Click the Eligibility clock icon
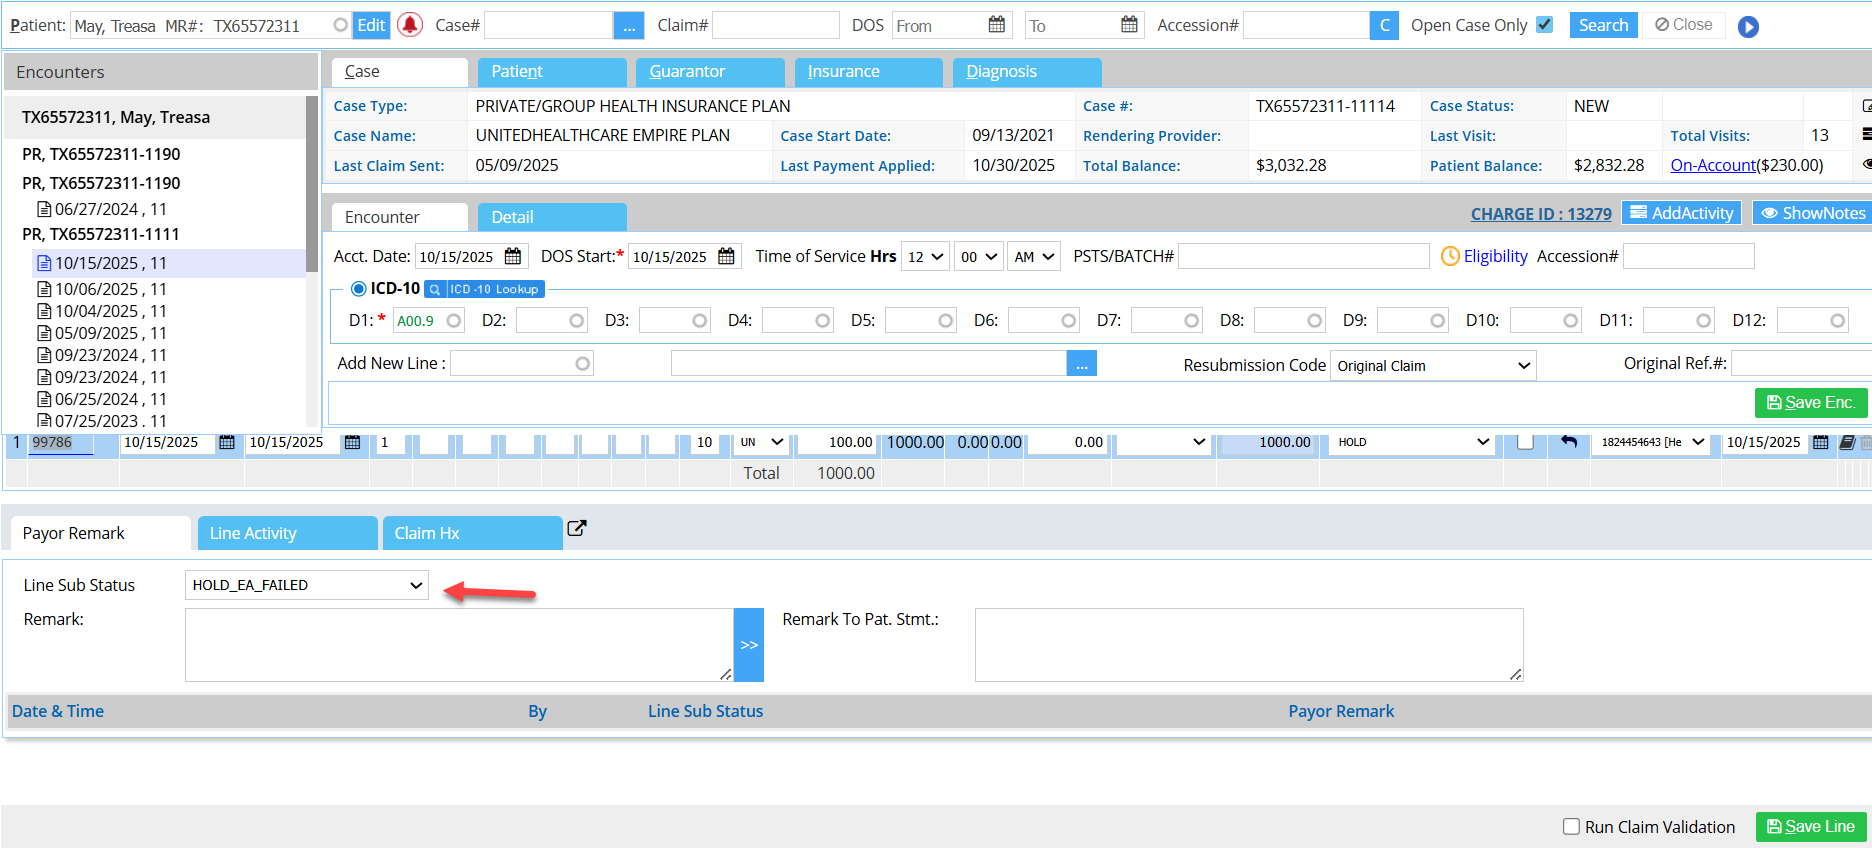Image resolution: width=1872 pixels, height=848 pixels. [1450, 256]
